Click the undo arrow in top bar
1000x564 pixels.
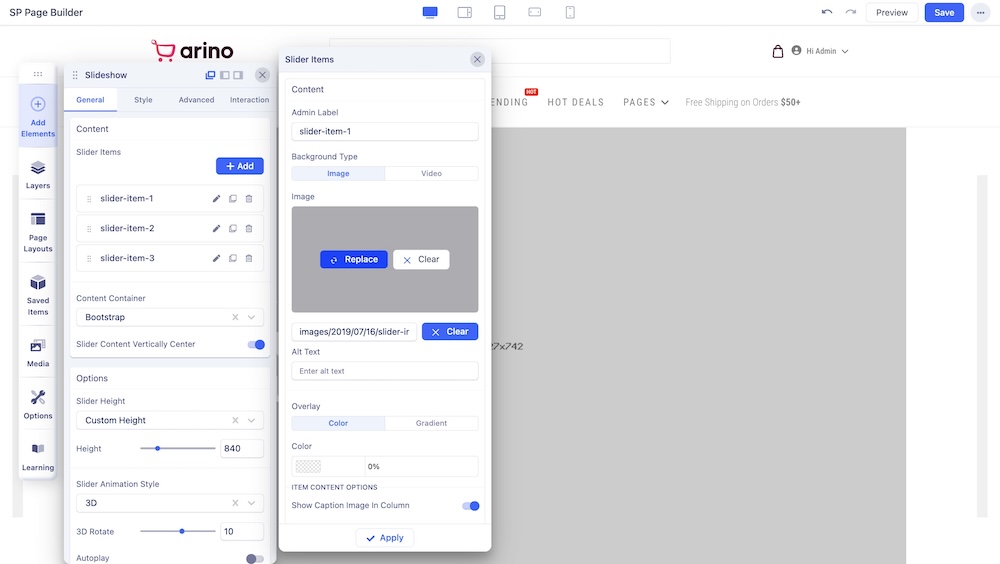tap(826, 12)
